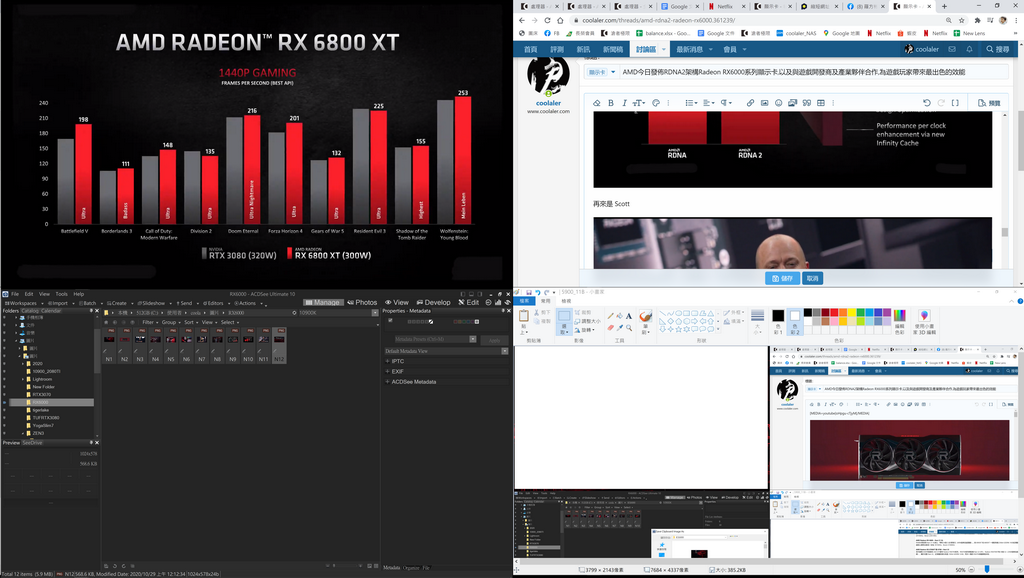
Task: Pick the red color swatch in Paint
Action: pyautogui.click(x=835, y=312)
